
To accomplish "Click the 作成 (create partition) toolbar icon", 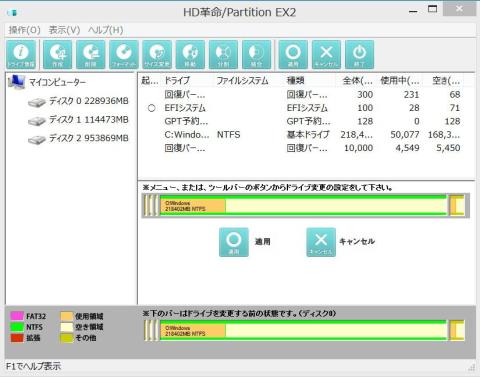I will click(57, 55).
